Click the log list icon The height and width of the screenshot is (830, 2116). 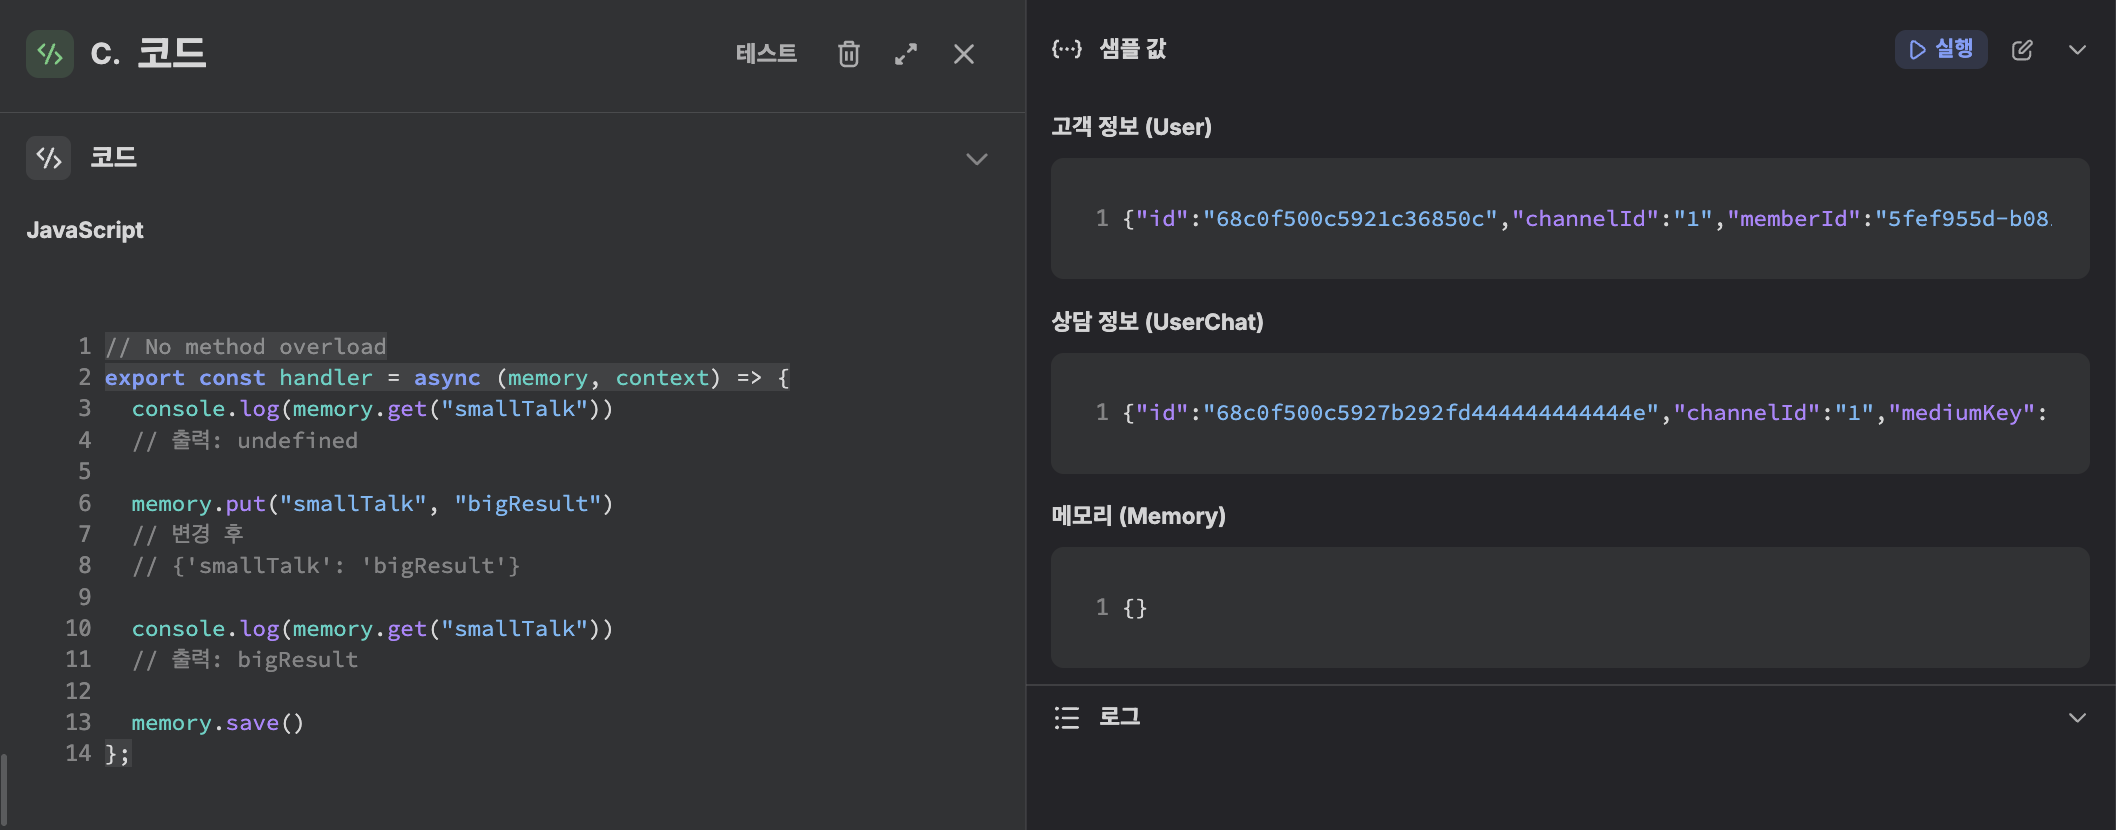pos(1066,717)
